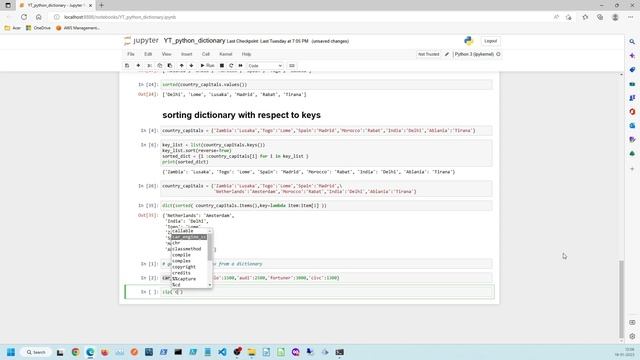Select 'compile' in autocomplete list

[x=181, y=255]
